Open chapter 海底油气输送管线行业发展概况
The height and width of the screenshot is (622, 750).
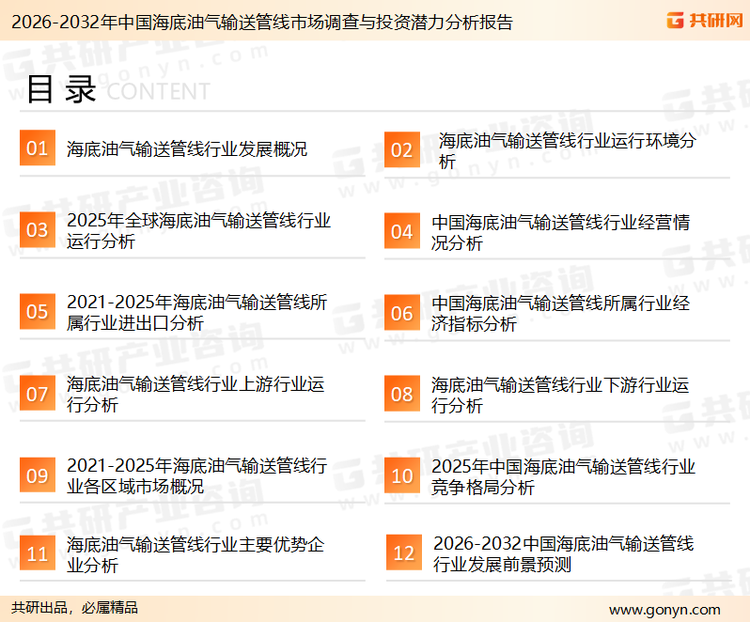click(x=187, y=150)
